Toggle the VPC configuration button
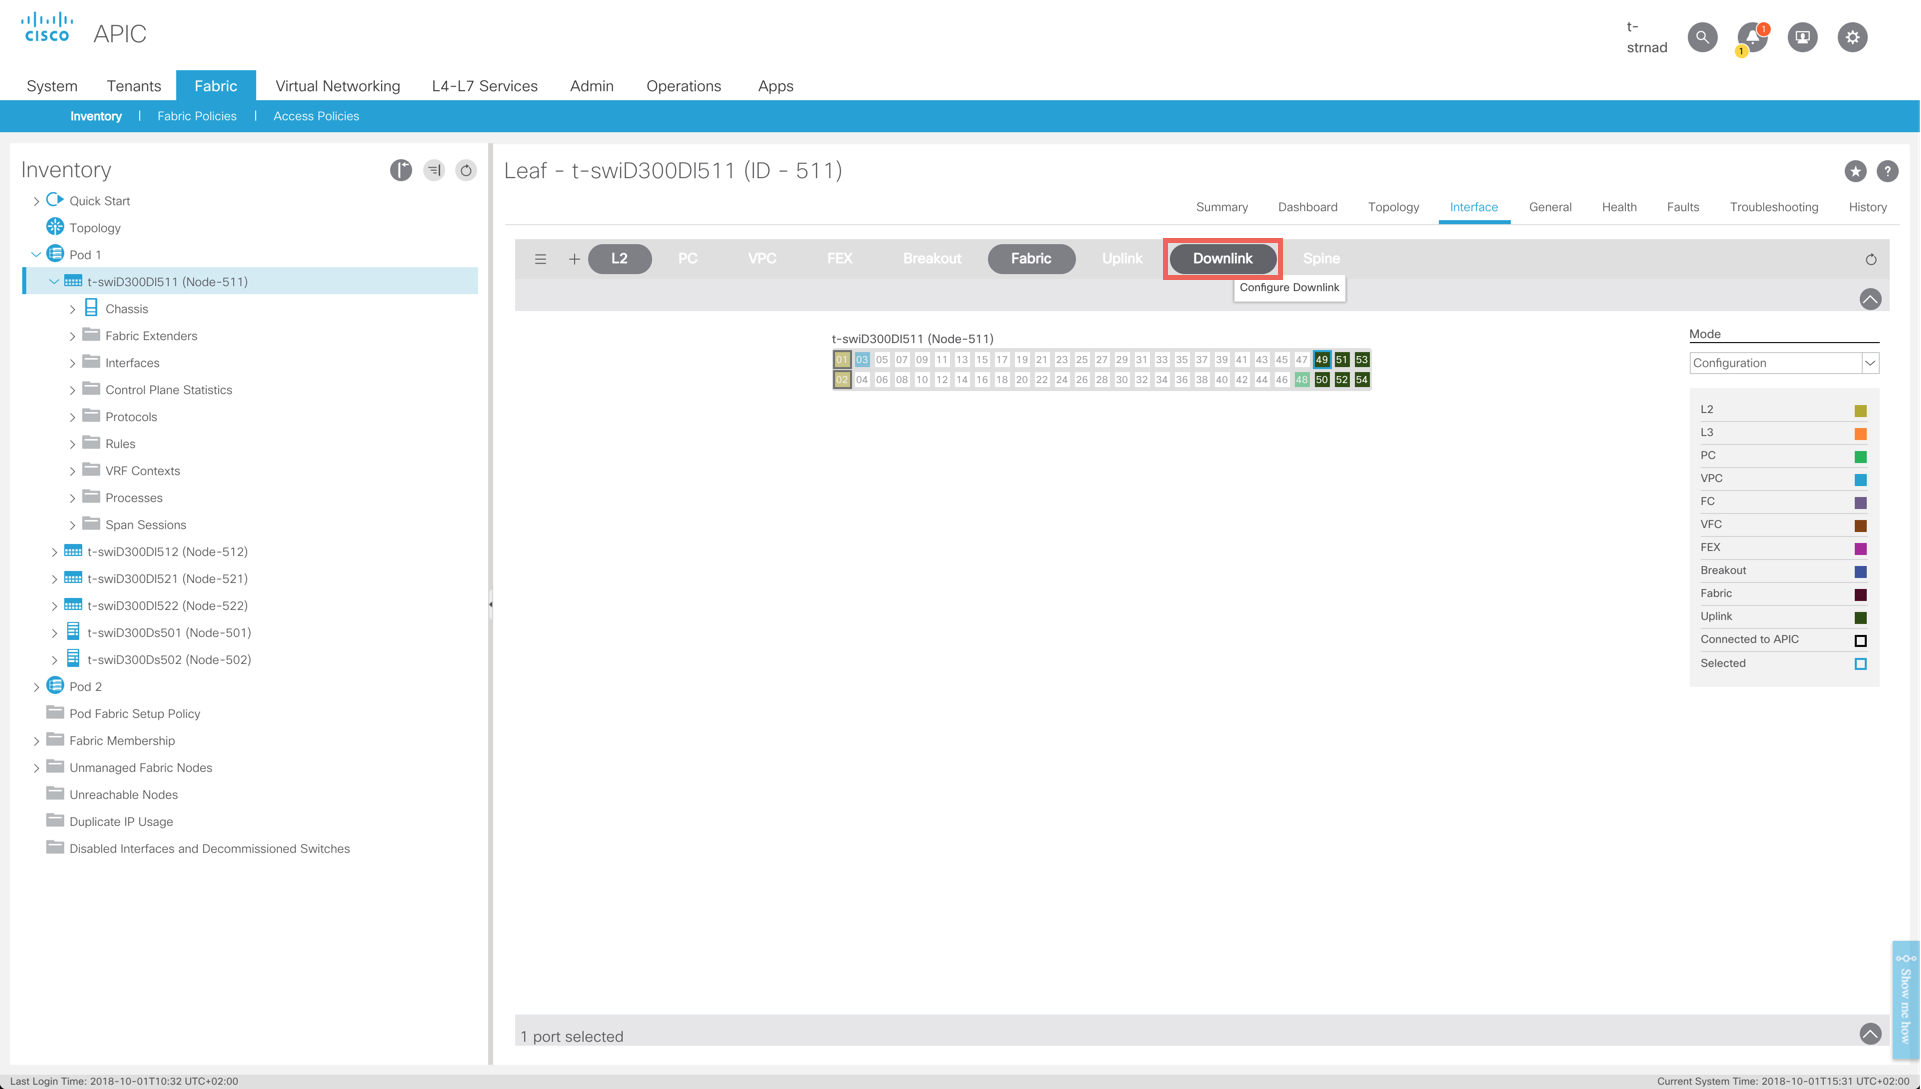Screen dimensions: 1921x1089 point(762,259)
